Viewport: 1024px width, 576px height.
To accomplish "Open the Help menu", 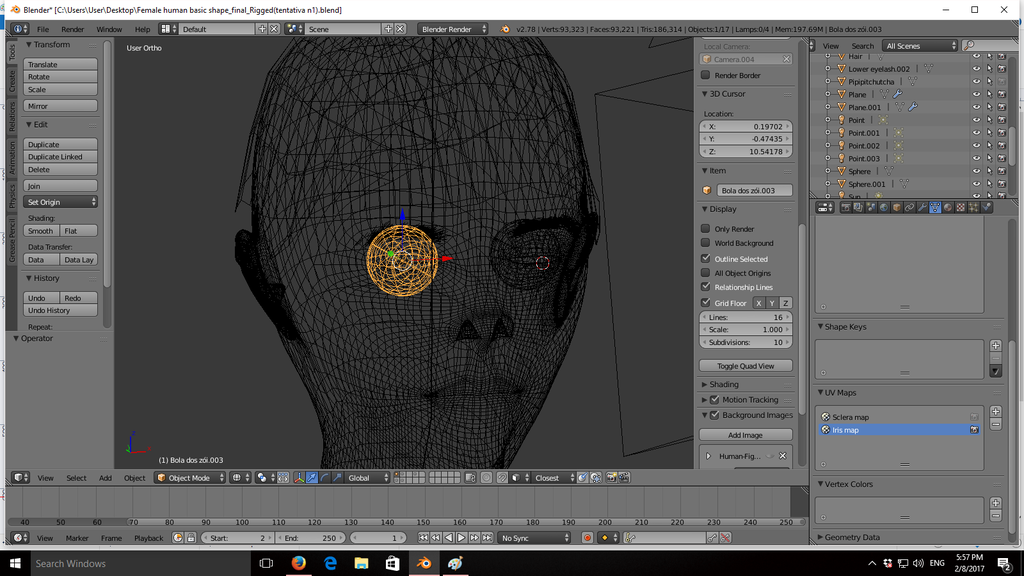I will [142, 29].
